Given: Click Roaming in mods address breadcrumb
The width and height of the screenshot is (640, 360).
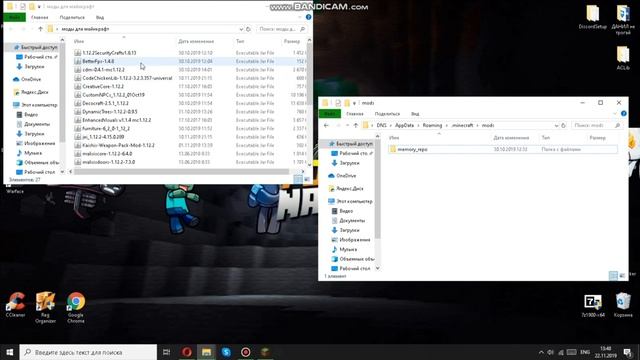Looking at the screenshot, I should click(432, 125).
